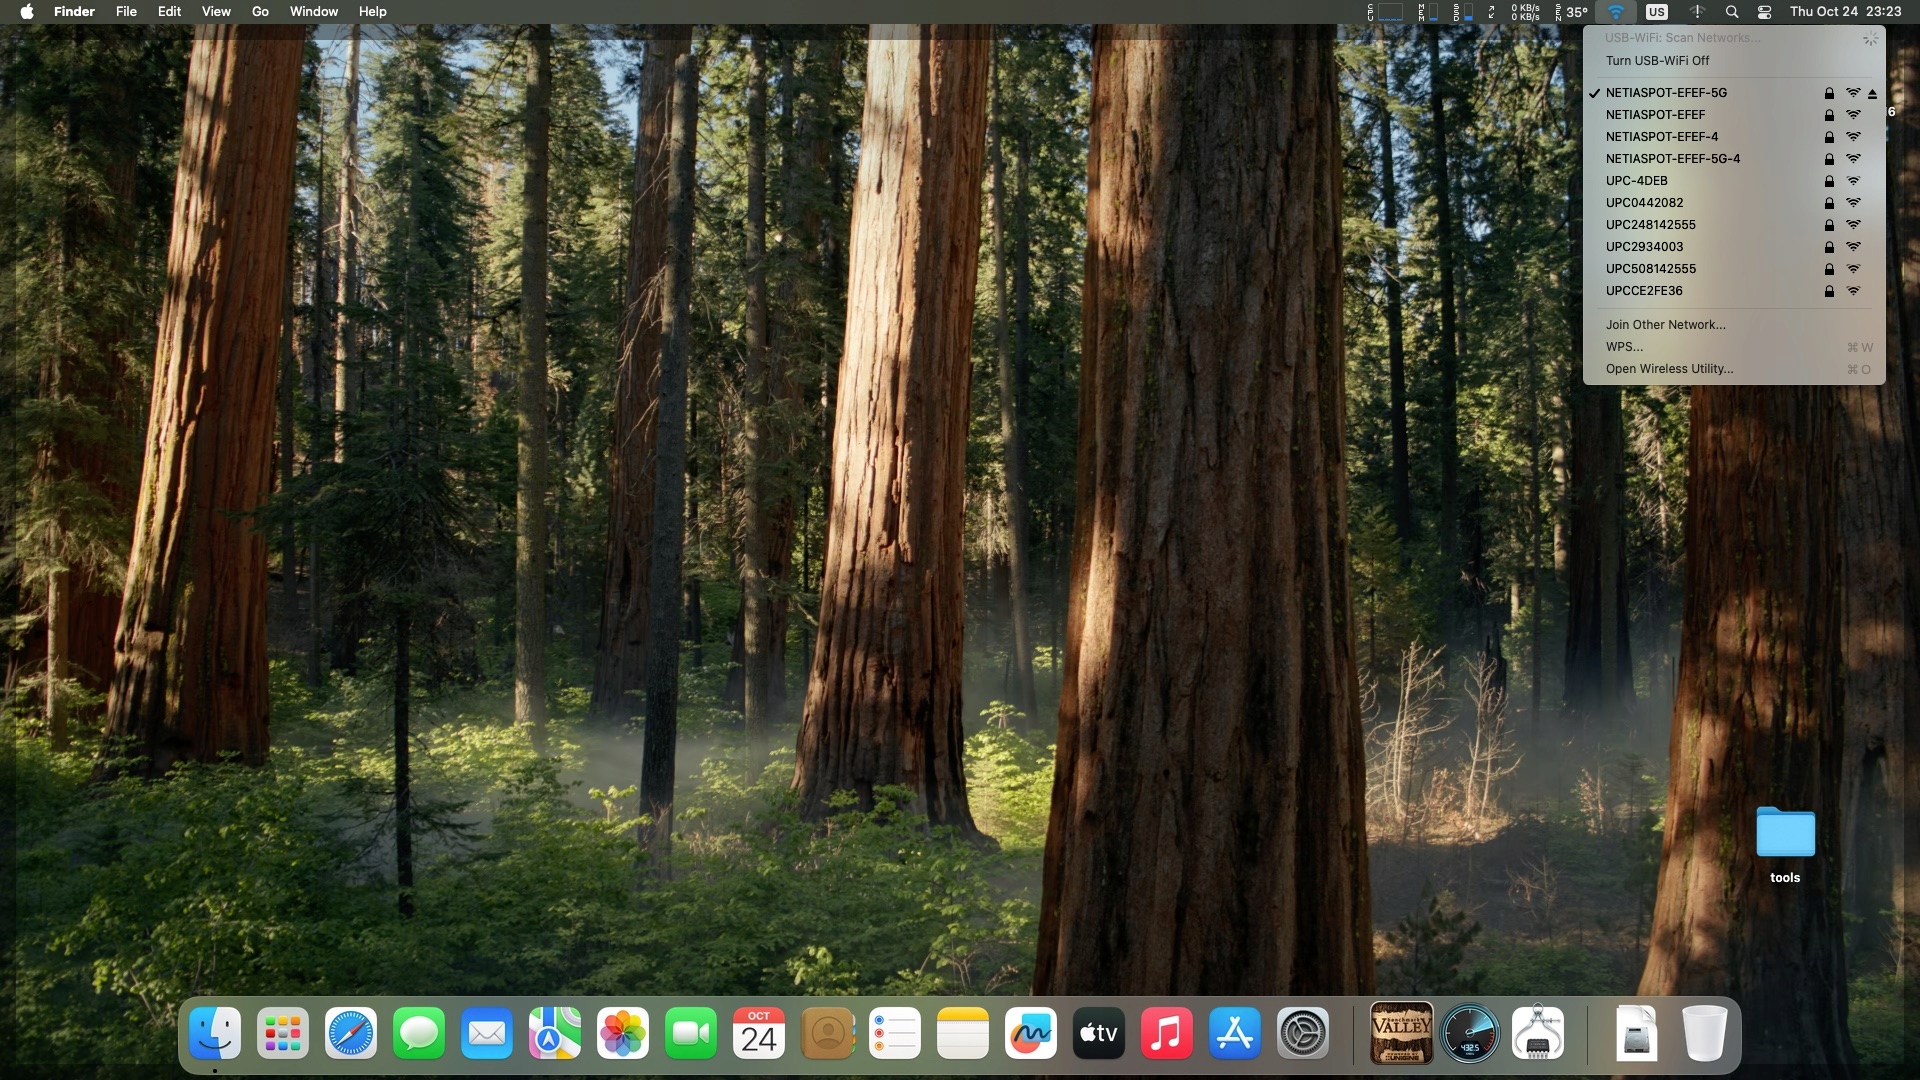Image resolution: width=1920 pixels, height=1080 pixels.
Task: Open the CPU usage monitor dropdown
Action: 1385,12
